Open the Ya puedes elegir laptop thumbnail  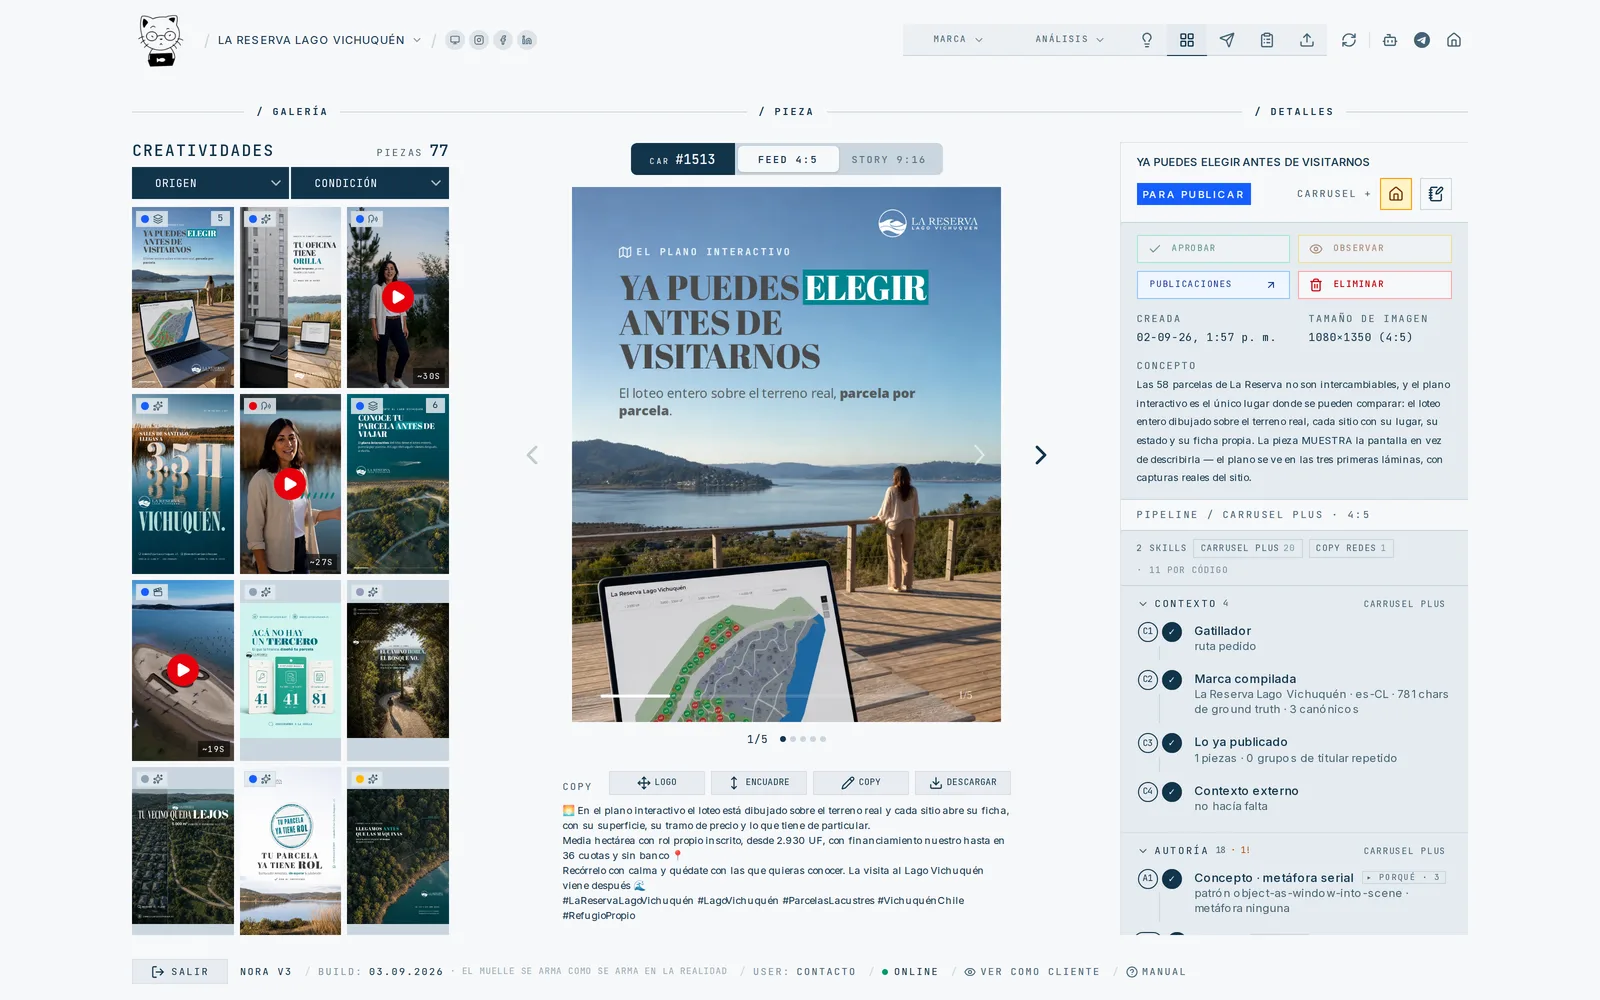(x=183, y=297)
